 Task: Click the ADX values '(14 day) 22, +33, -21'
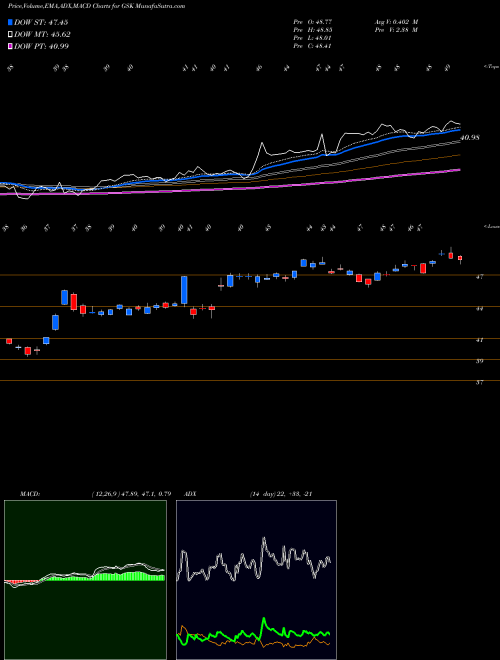tap(281, 494)
